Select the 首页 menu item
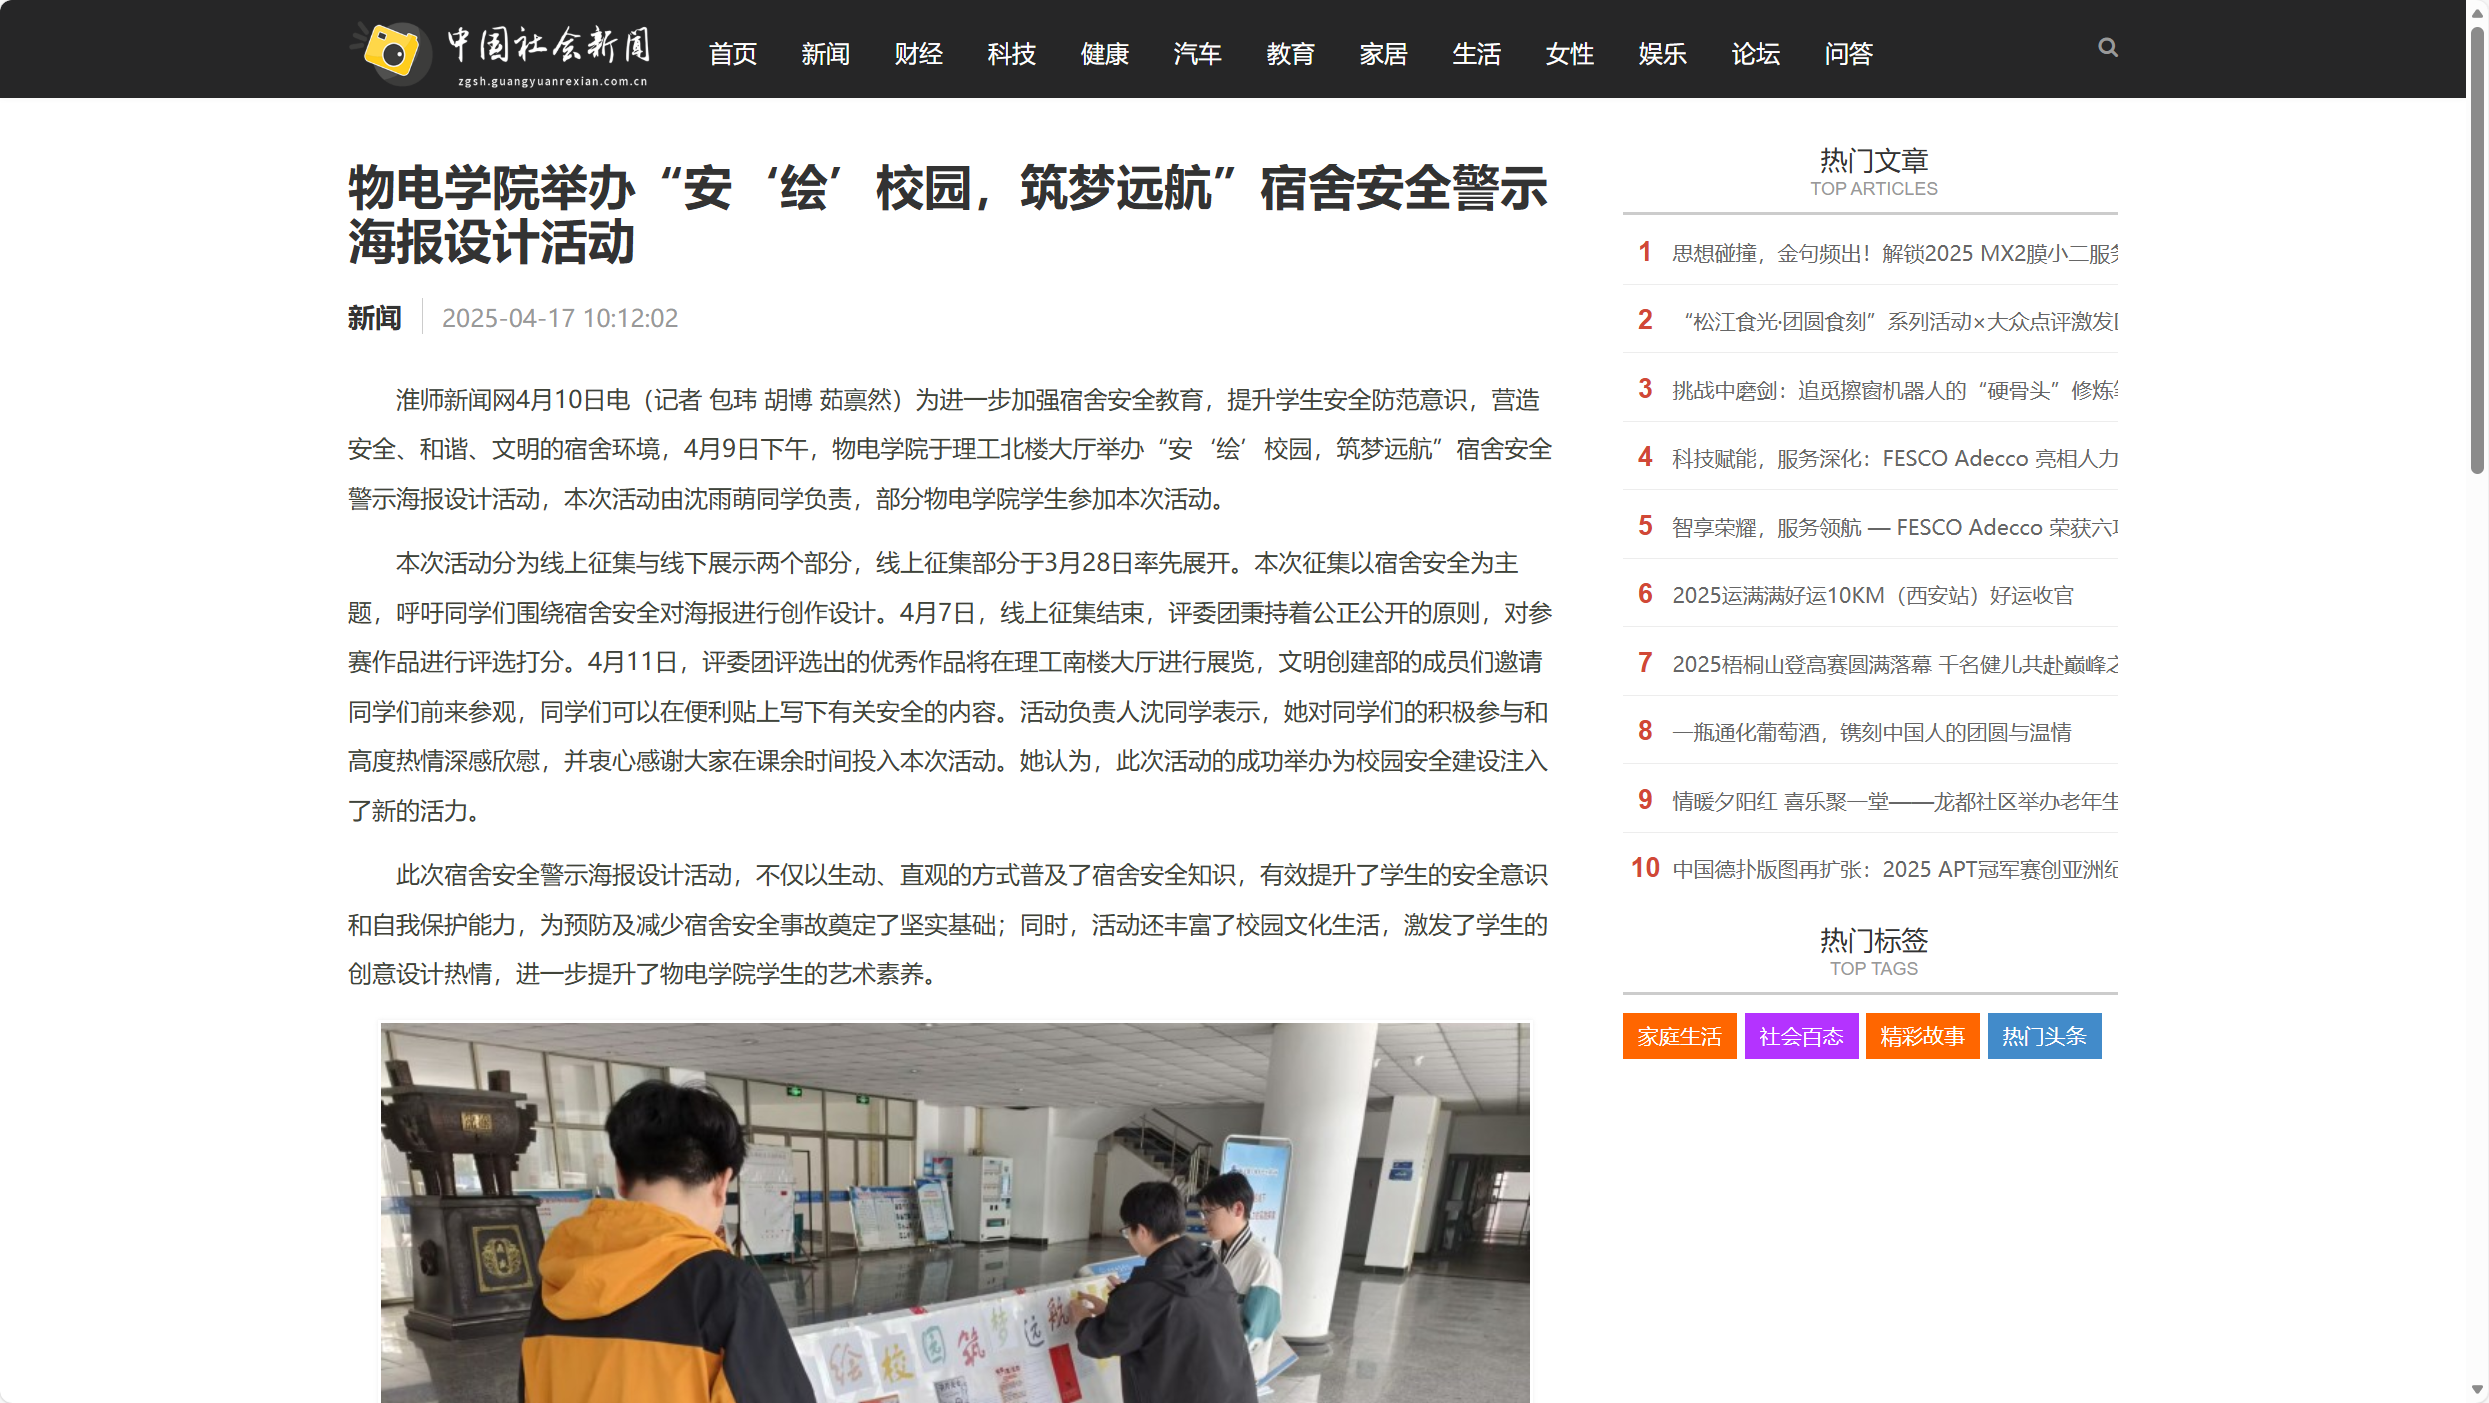The width and height of the screenshot is (2489, 1403). 731,54
